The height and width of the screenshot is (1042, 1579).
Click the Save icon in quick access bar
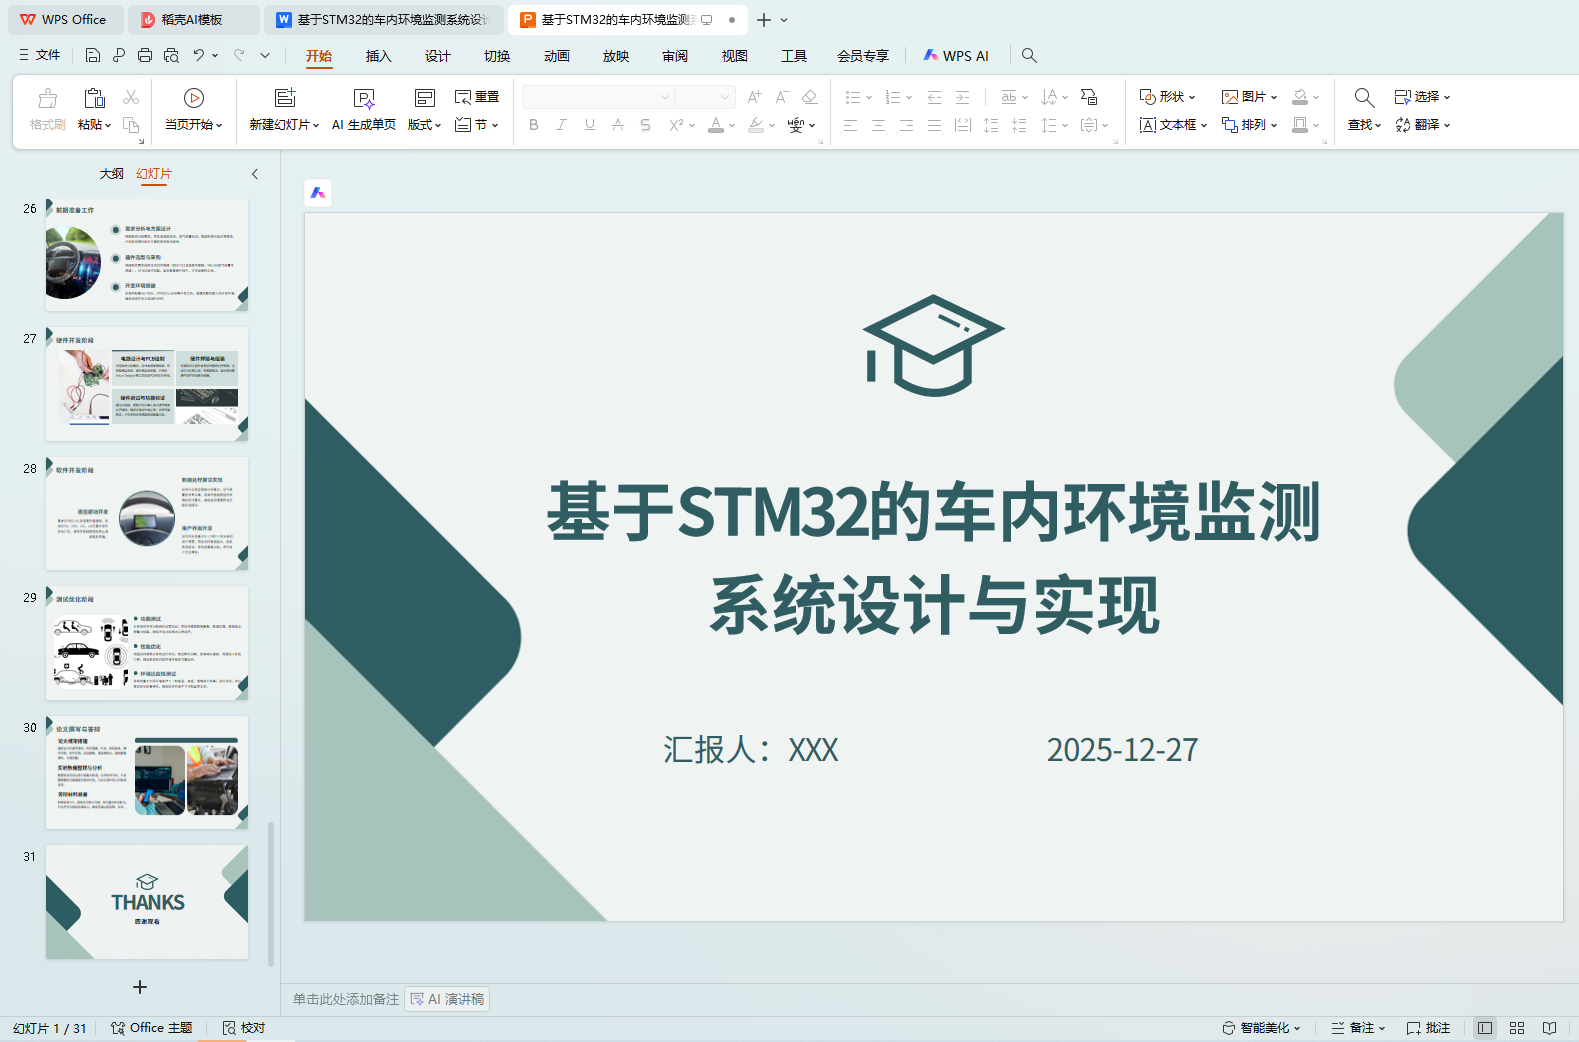click(93, 56)
